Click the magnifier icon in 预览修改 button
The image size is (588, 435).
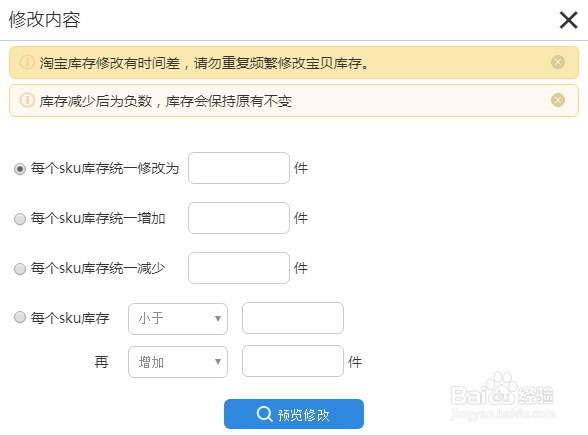[264, 414]
